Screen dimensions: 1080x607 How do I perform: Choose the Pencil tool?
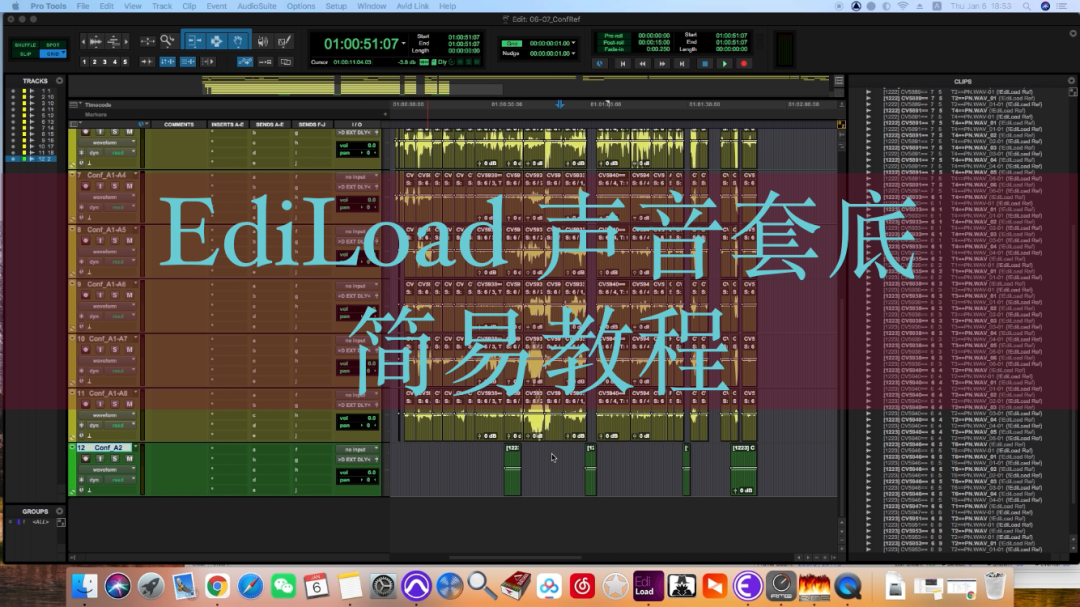pyautogui.click(x=284, y=41)
